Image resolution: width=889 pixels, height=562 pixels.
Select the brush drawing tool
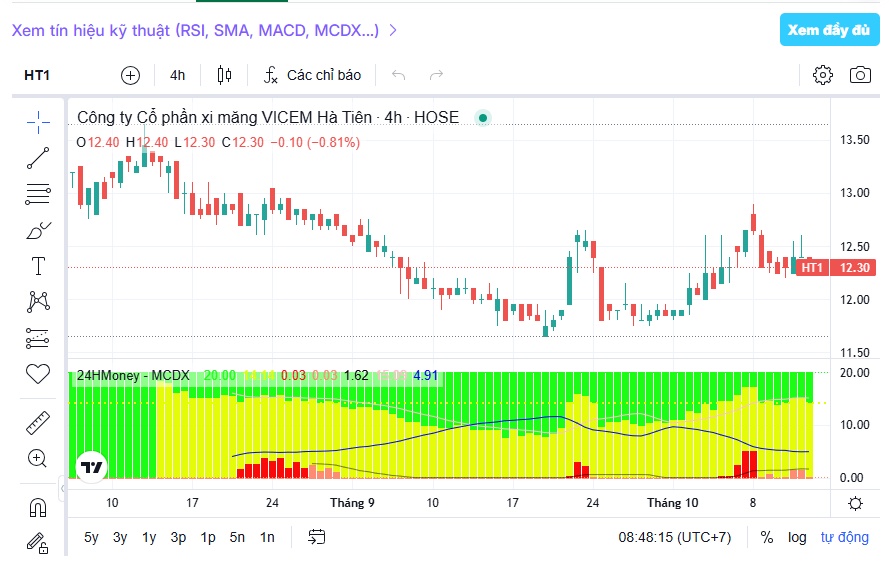click(38, 230)
